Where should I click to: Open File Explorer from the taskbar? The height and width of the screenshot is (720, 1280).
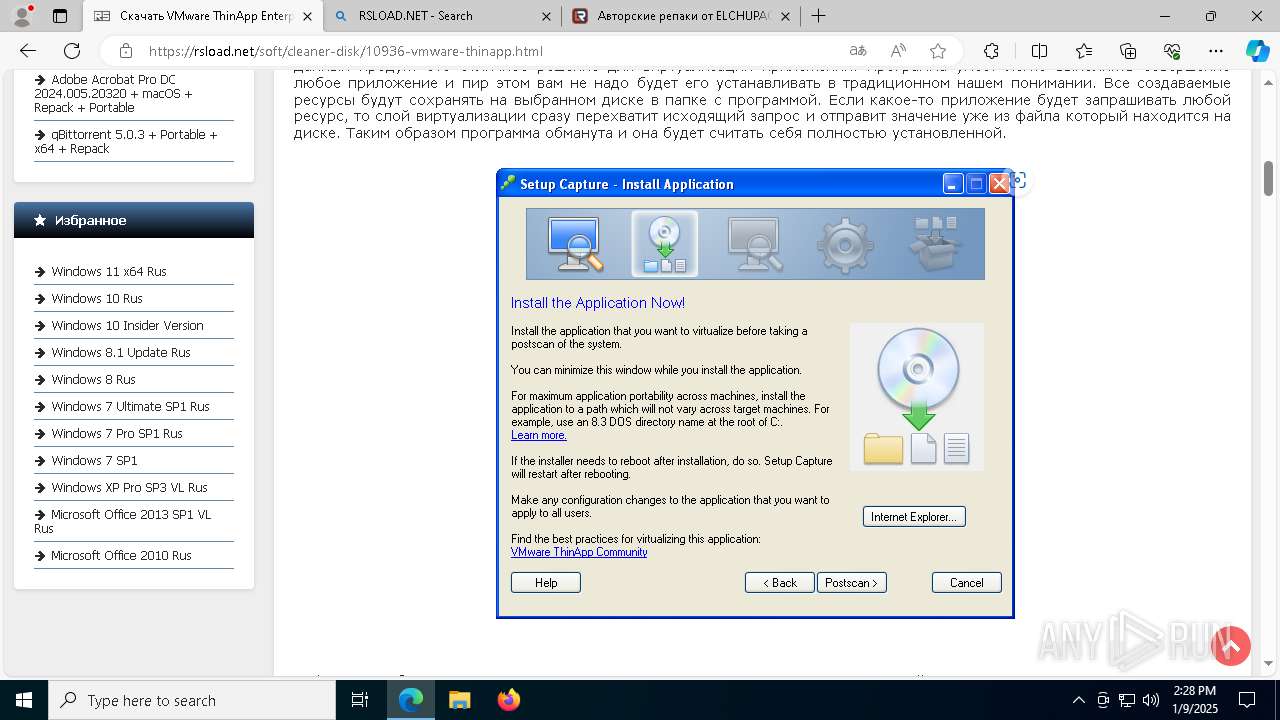(459, 700)
